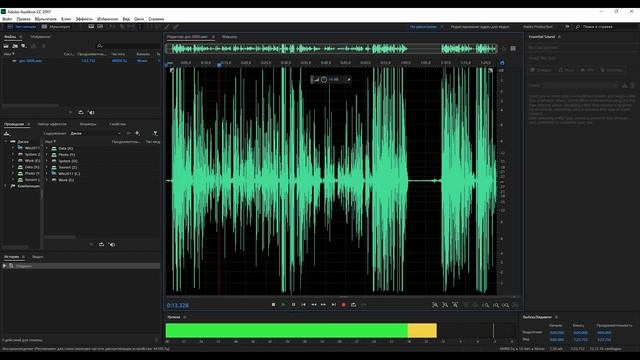Open the Файл menu
The width and height of the screenshot is (640, 360).
pos(7,19)
